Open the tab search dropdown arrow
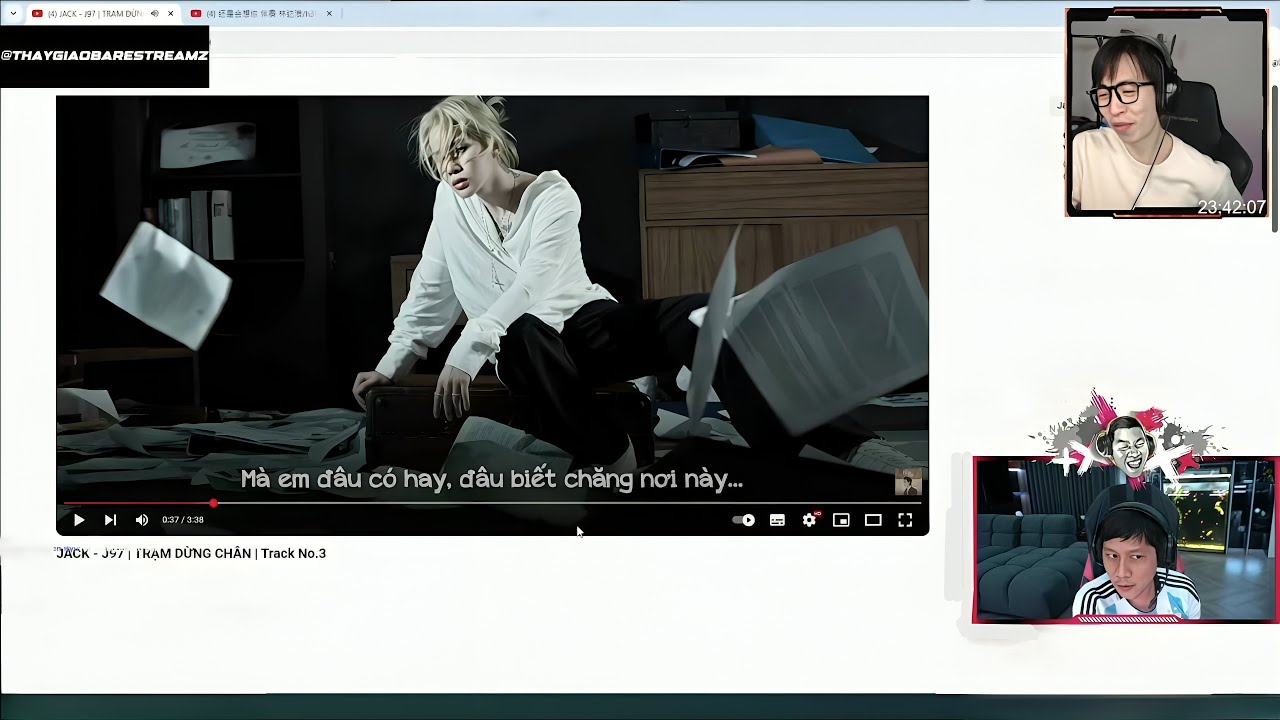 pos(13,13)
